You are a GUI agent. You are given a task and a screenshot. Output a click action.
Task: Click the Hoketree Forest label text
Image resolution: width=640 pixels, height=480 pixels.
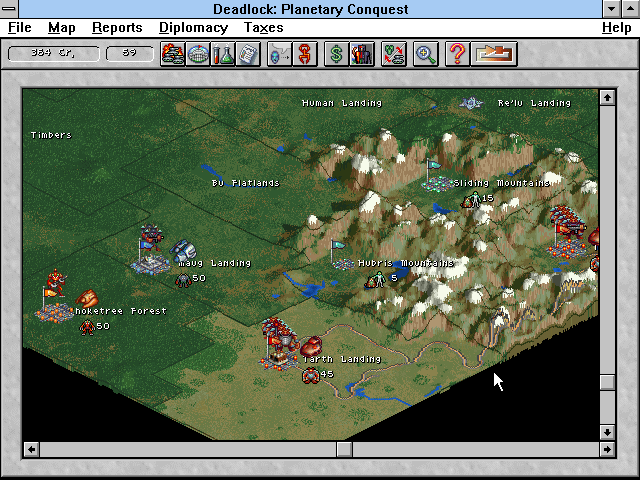click(x=121, y=311)
